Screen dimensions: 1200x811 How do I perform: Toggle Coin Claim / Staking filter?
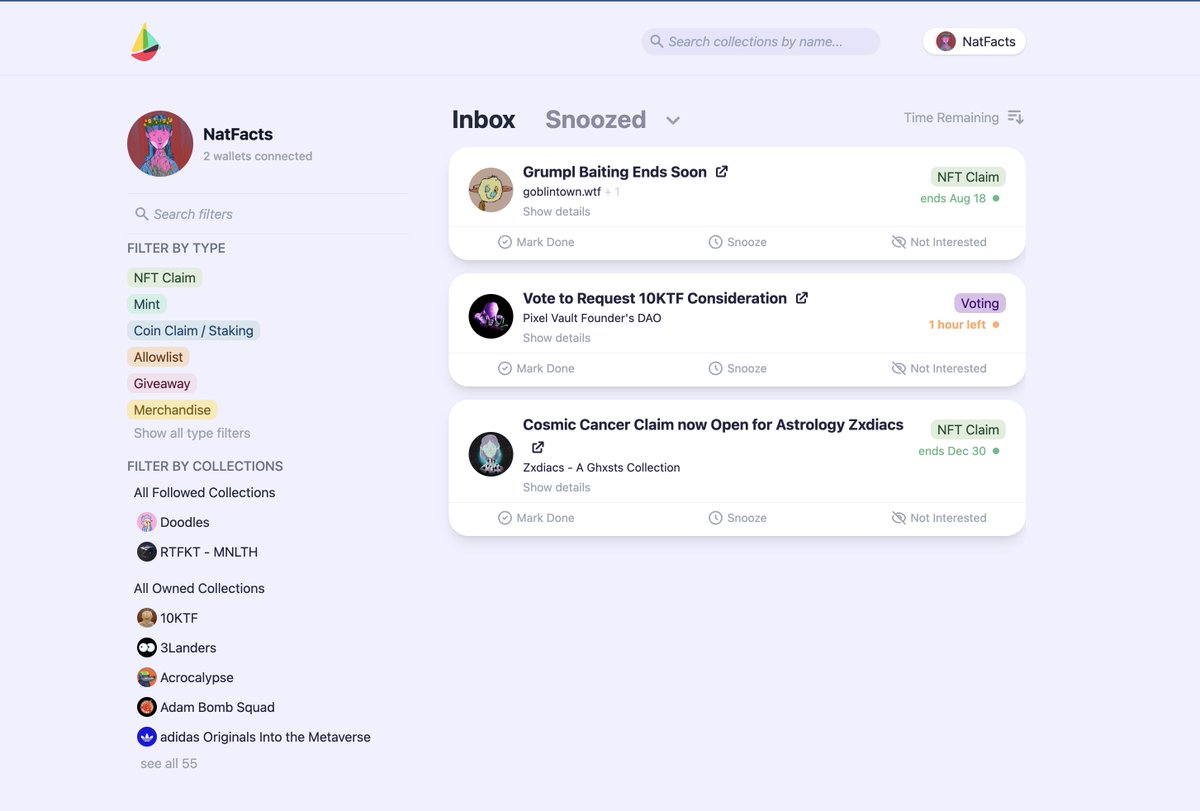[194, 330]
